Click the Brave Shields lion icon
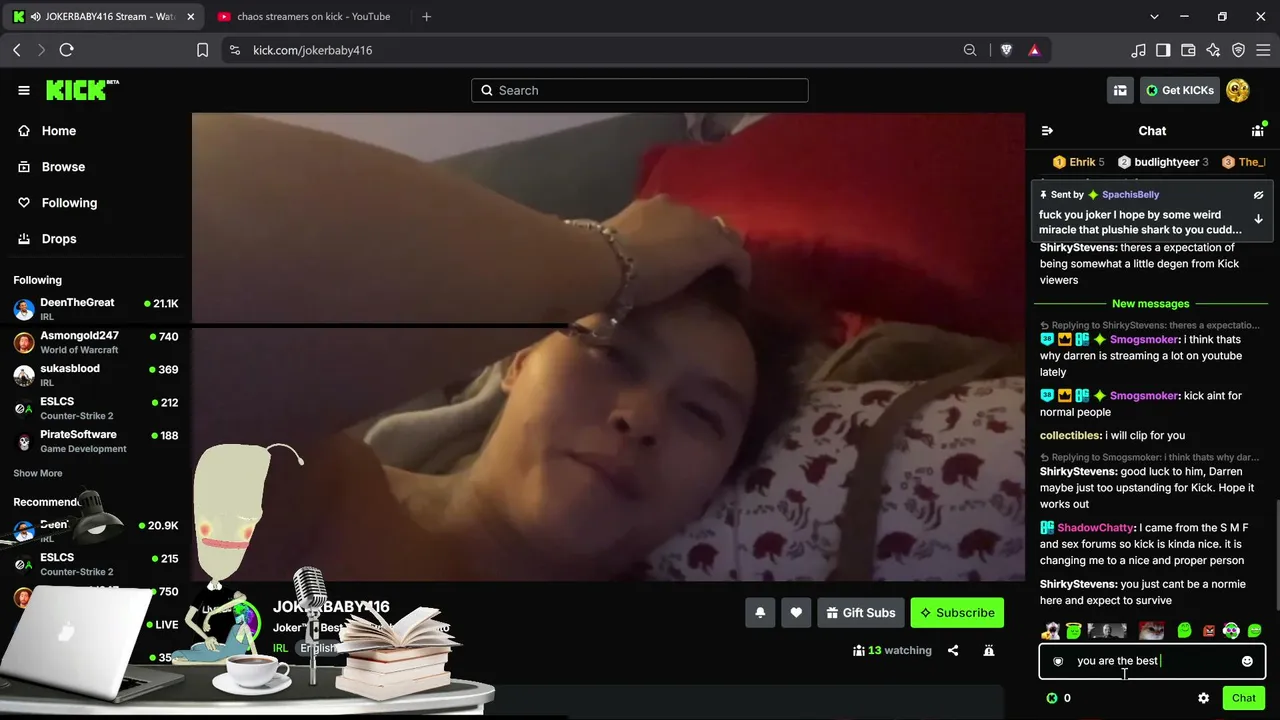1280x720 pixels. coord(1006,50)
